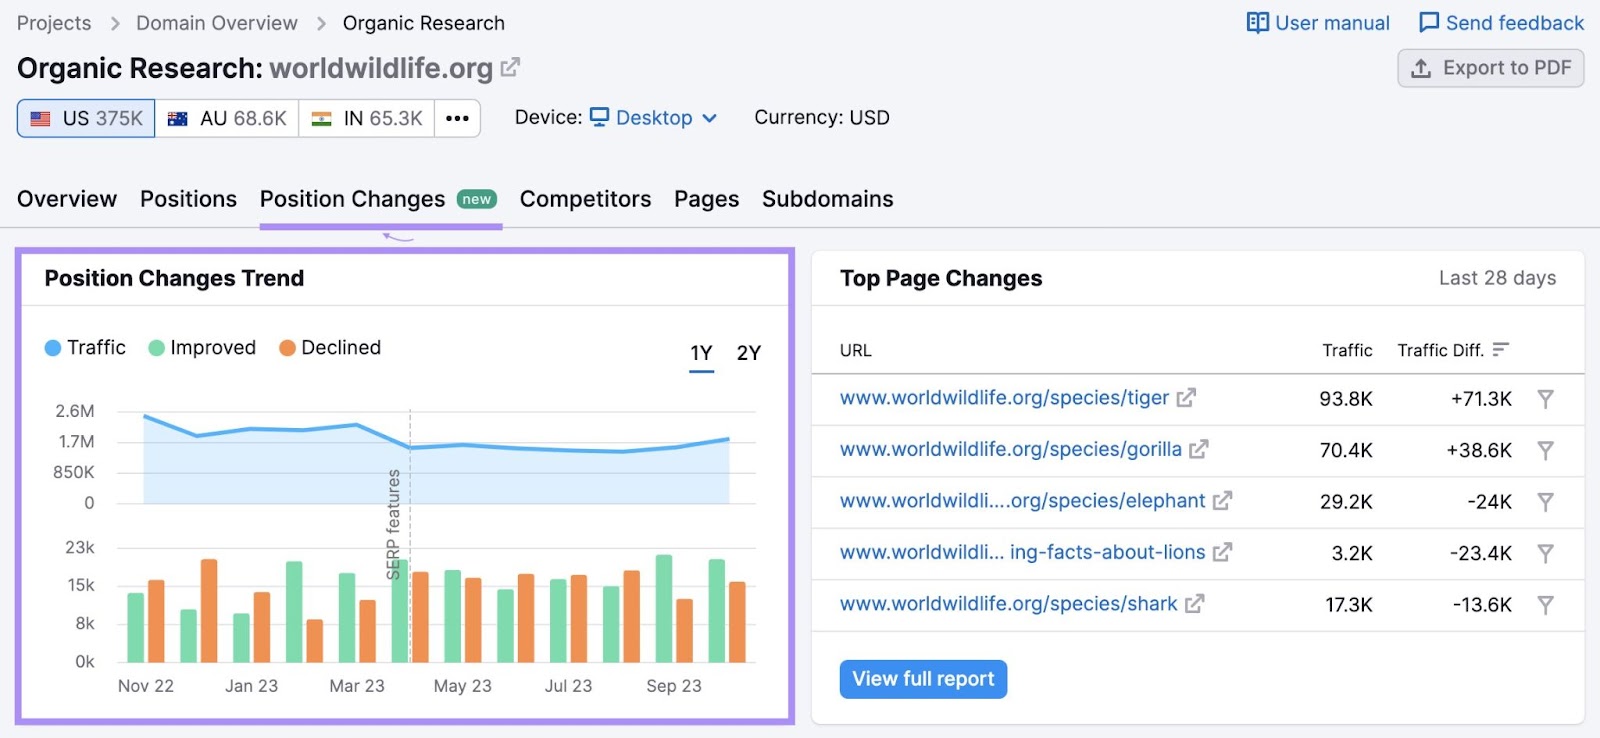Open the Positions tab
Image resolution: width=1600 pixels, height=738 pixels.
pyautogui.click(x=188, y=199)
